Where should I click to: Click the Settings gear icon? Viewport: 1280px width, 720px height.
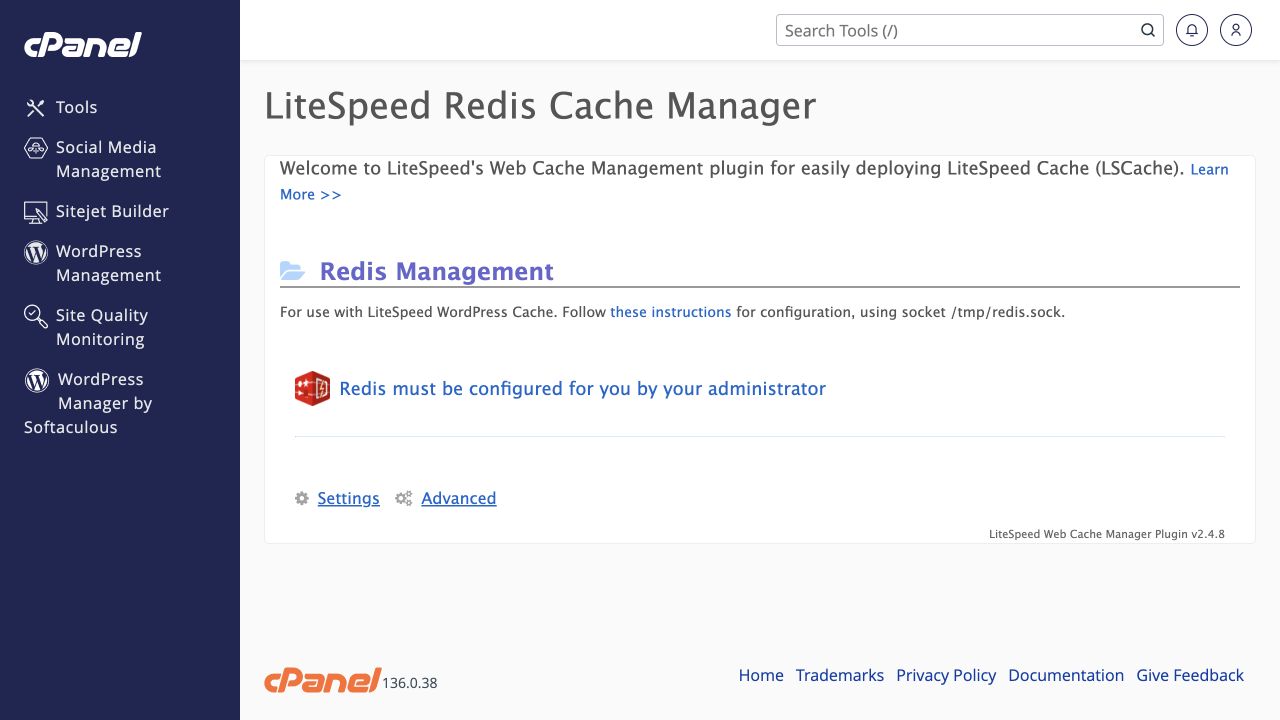tap(302, 498)
